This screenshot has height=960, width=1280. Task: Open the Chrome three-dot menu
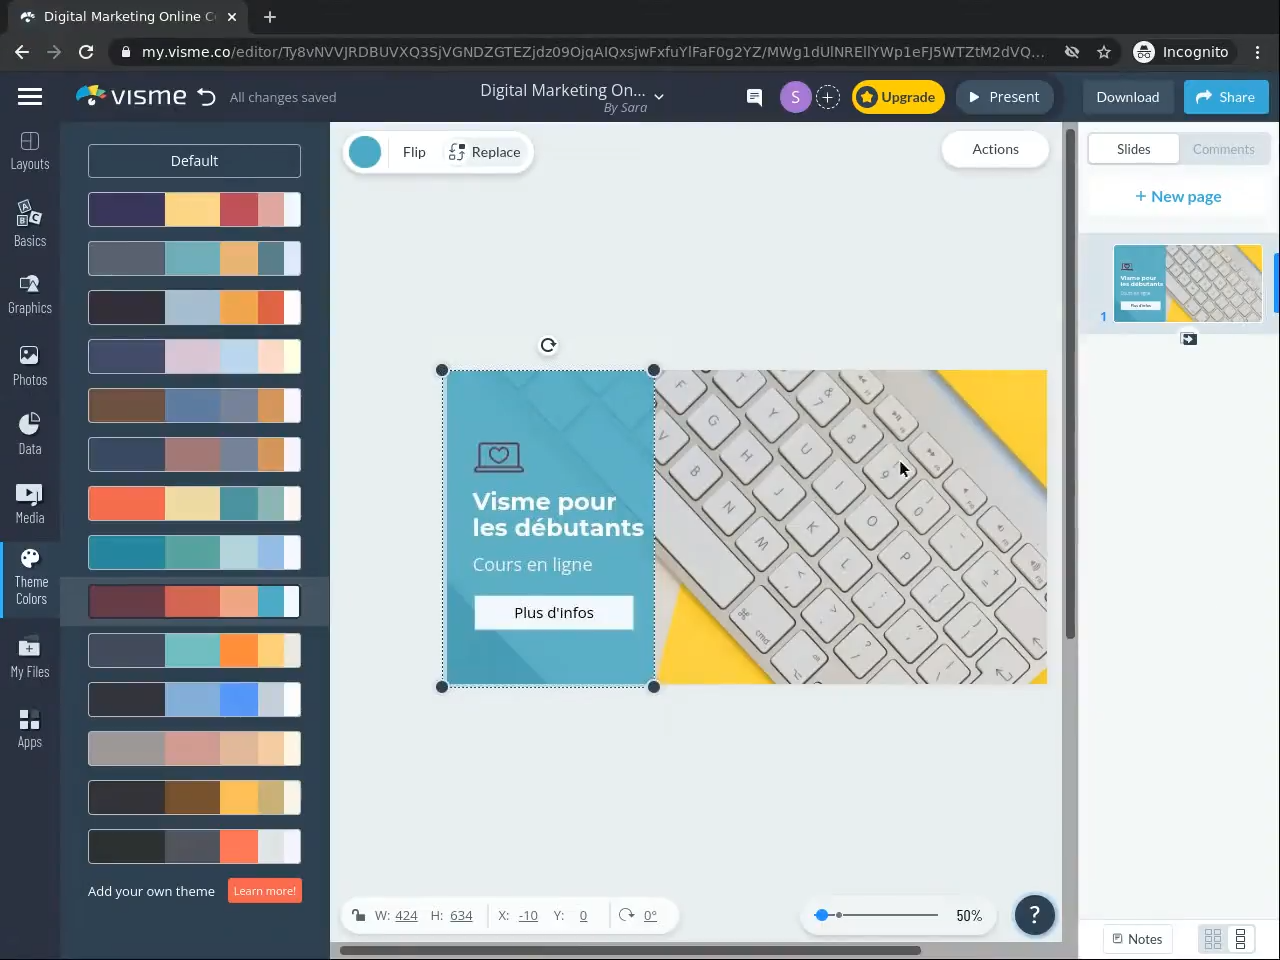(x=1258, y=52)
